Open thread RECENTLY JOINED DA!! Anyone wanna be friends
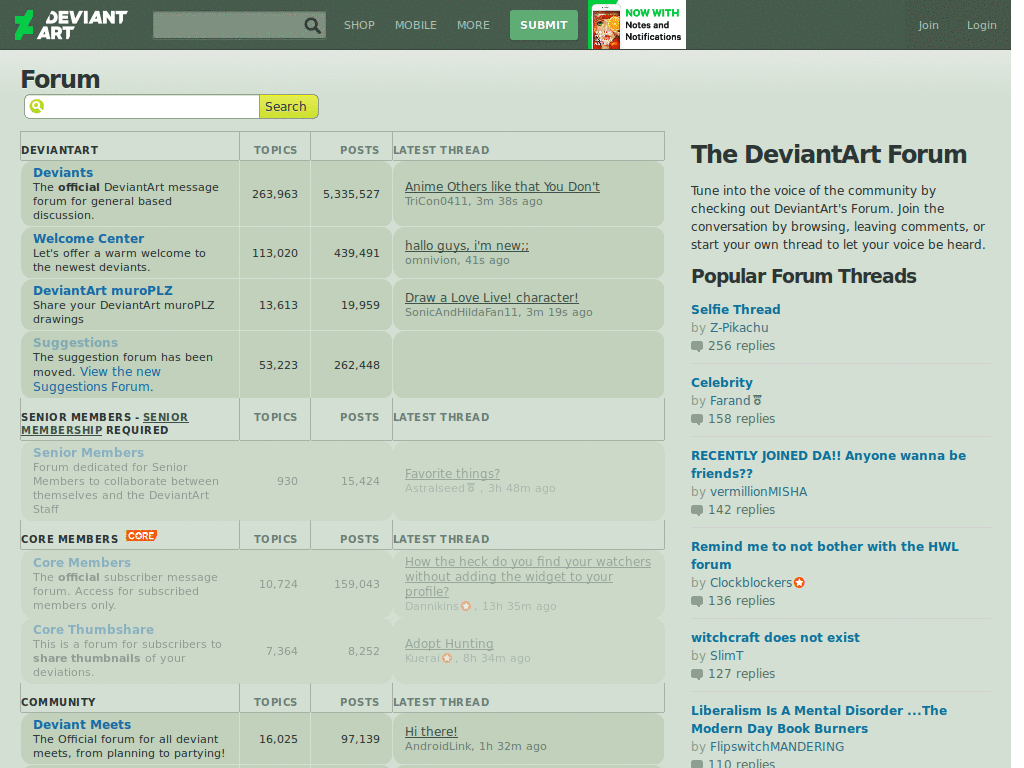This screenshot has height=768, width=1024. point(828,464)
